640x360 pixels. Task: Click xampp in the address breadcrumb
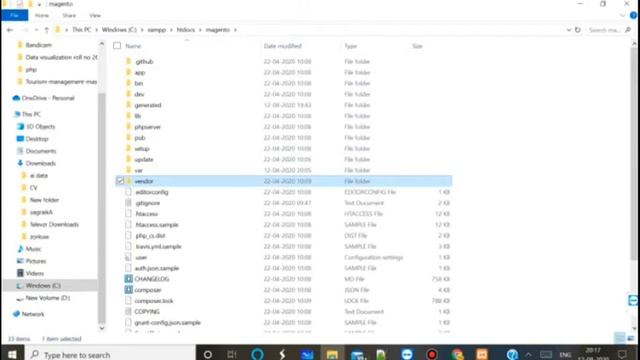pos(156,30)
